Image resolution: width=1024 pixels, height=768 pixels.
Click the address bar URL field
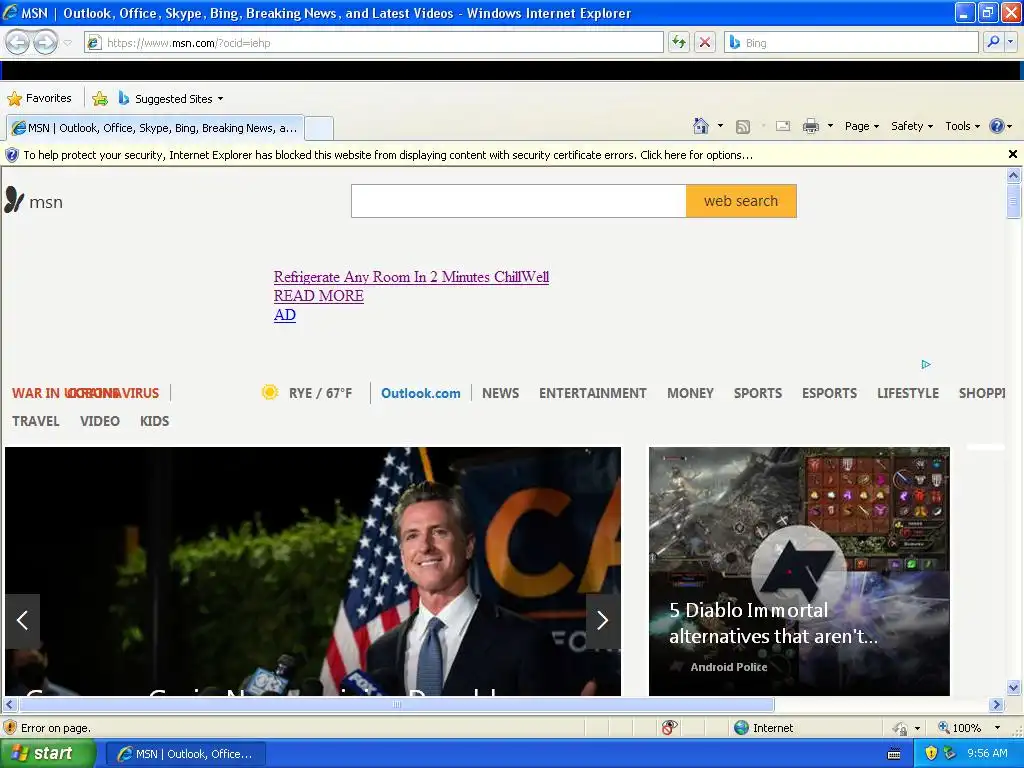374,42
